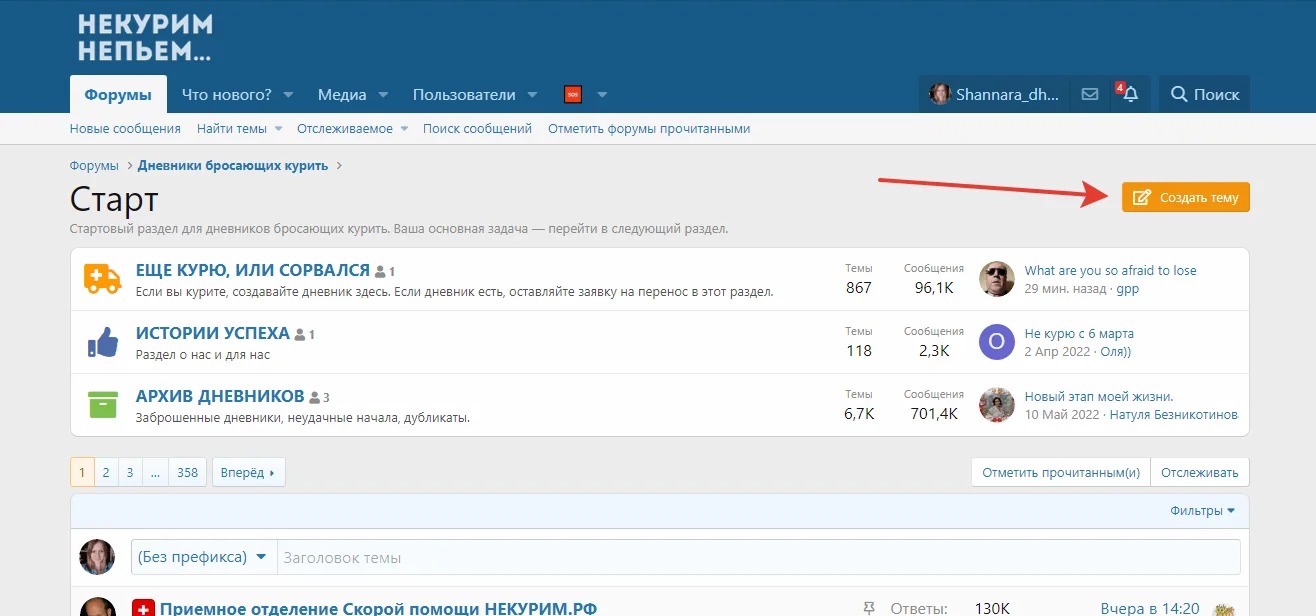
Task: Expand the Пользователи dropdown arrow
Action: point(533,95)
